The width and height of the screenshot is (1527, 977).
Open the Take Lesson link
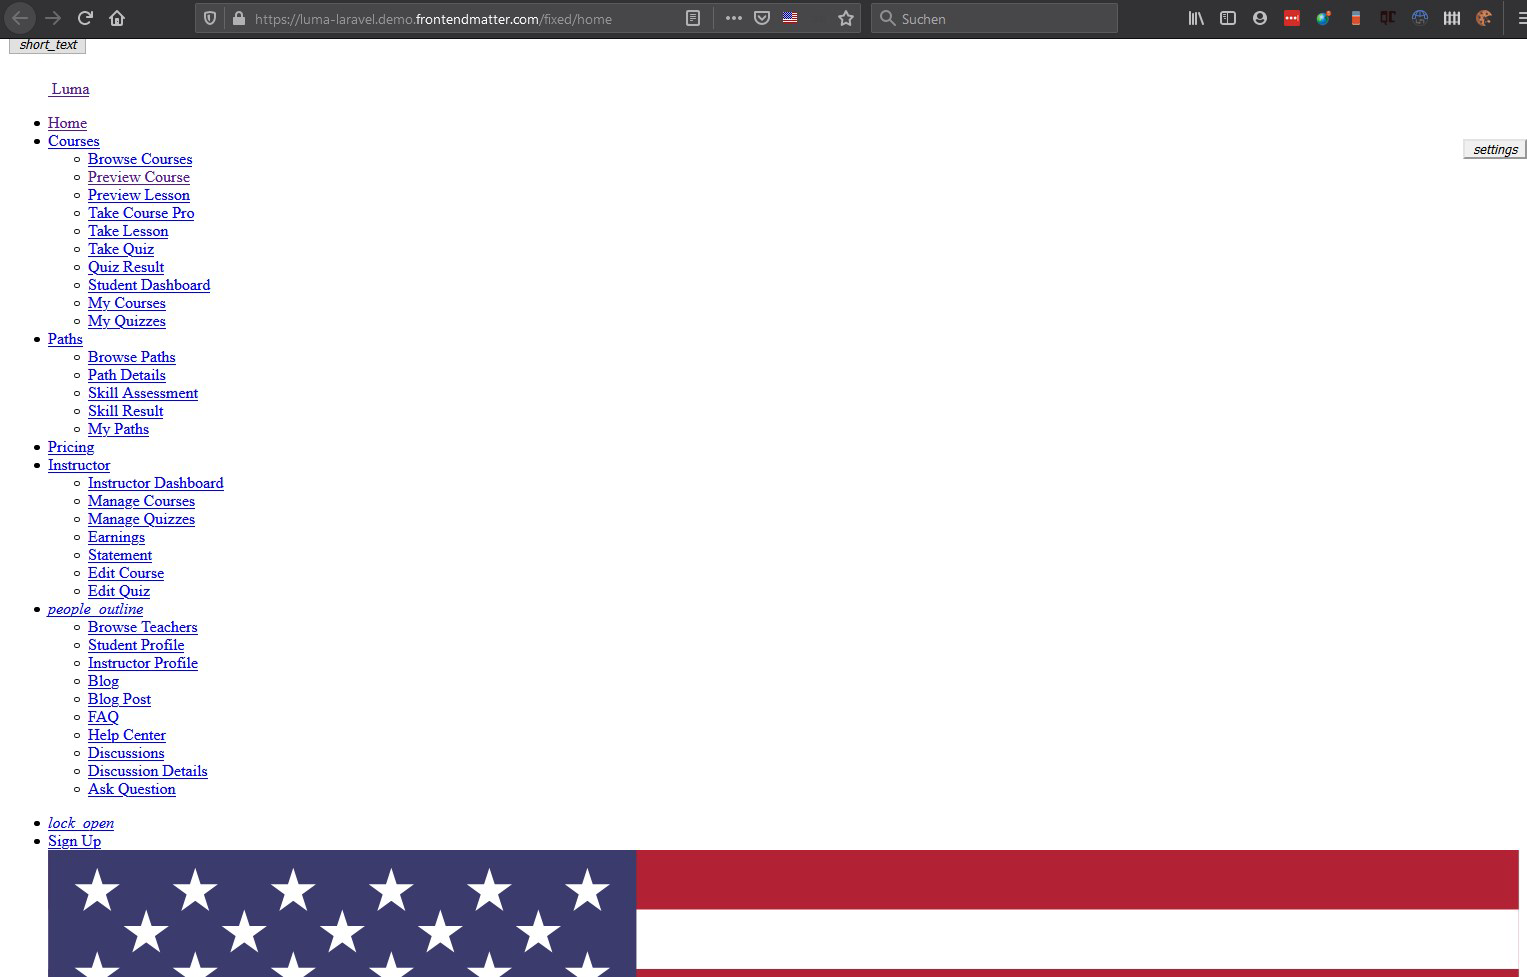[x=128, y=231]
